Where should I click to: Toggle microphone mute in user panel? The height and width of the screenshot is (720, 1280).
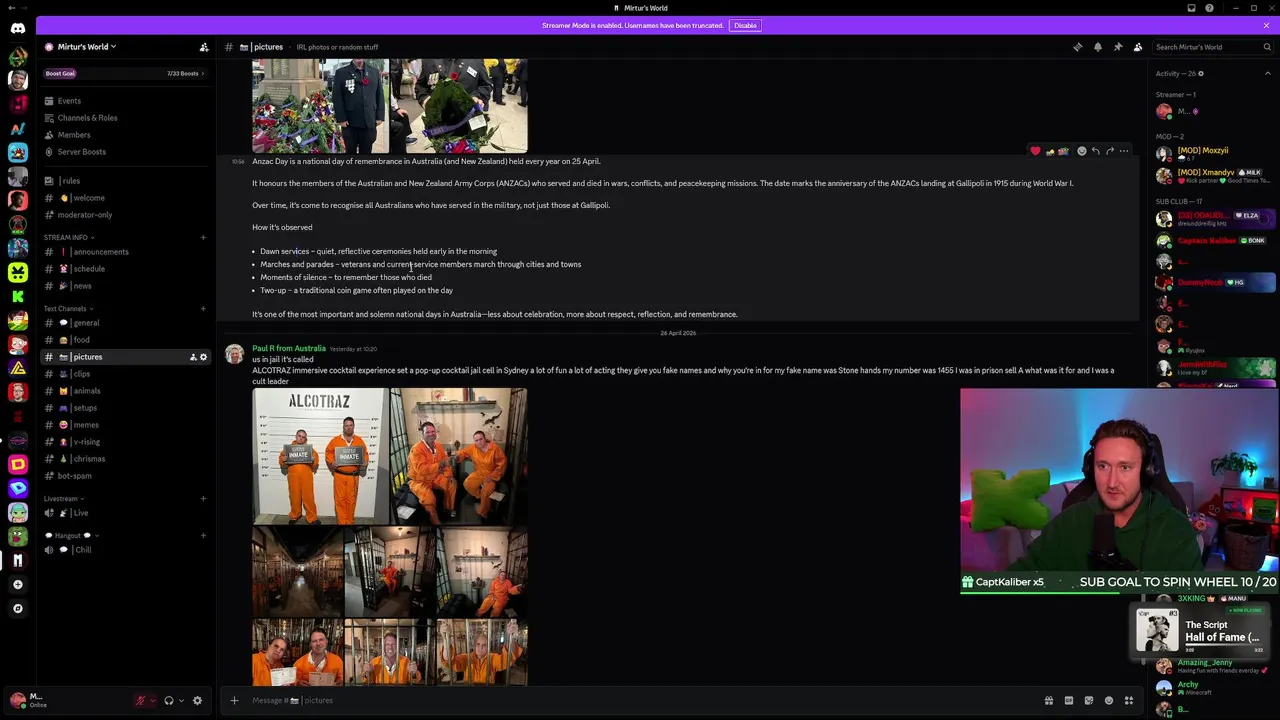coord(140,700)
